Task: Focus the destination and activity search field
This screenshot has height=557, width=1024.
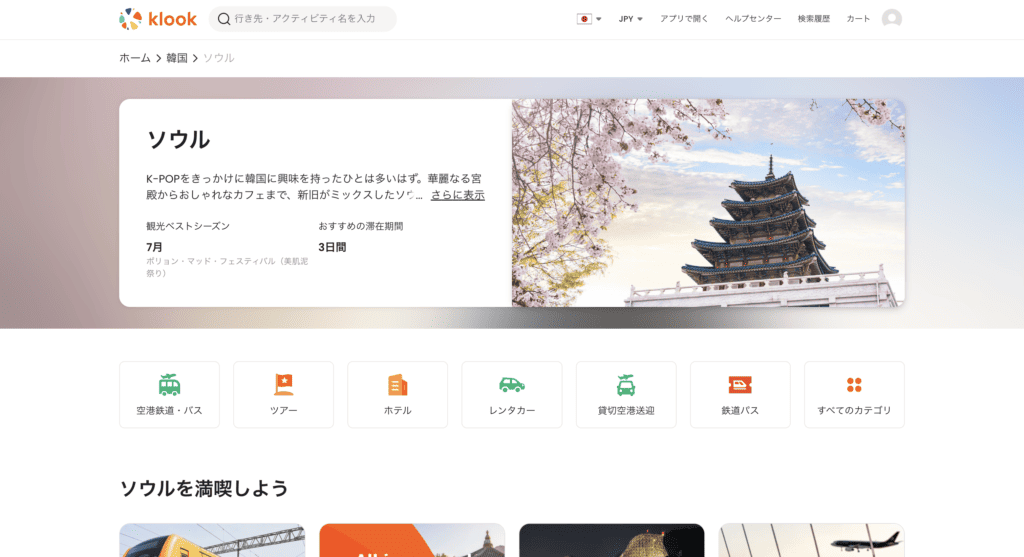Action: point(302,19)
